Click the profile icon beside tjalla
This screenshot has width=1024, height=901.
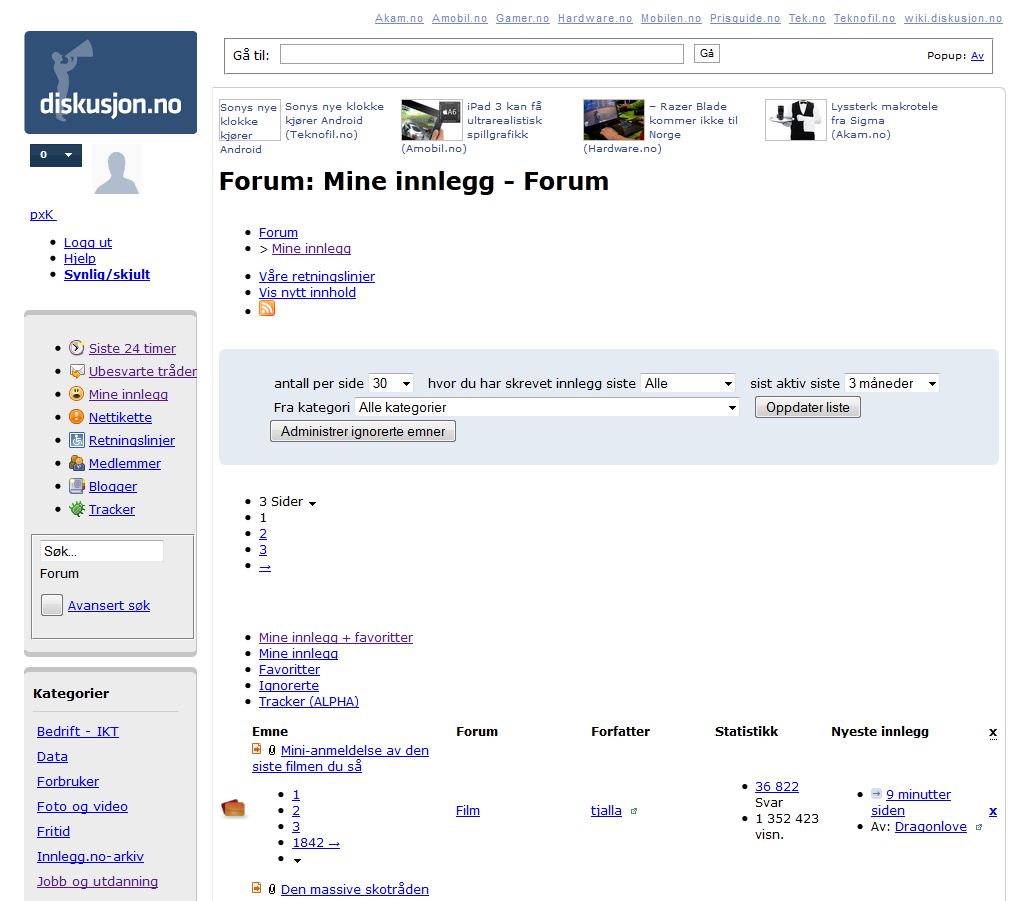633,811
